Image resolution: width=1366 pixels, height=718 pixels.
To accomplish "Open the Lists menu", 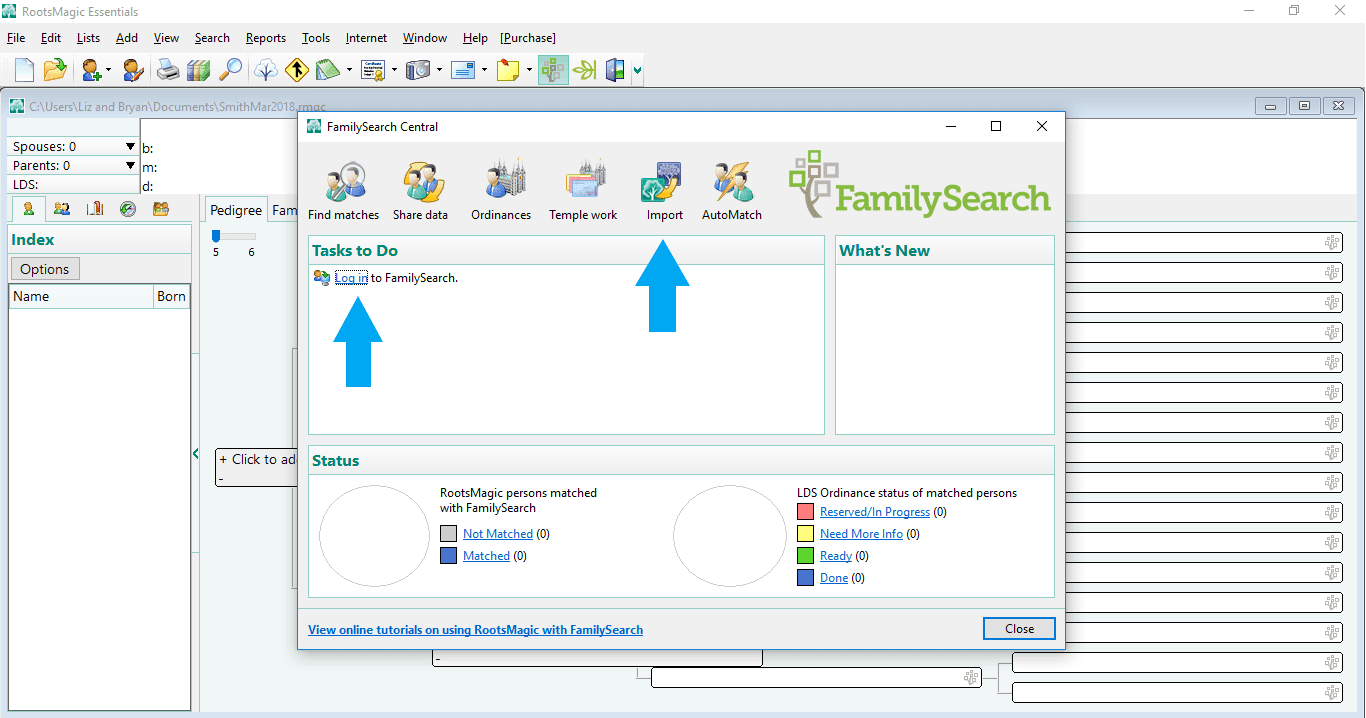I will pyautogui.click(x=88, y=38).
